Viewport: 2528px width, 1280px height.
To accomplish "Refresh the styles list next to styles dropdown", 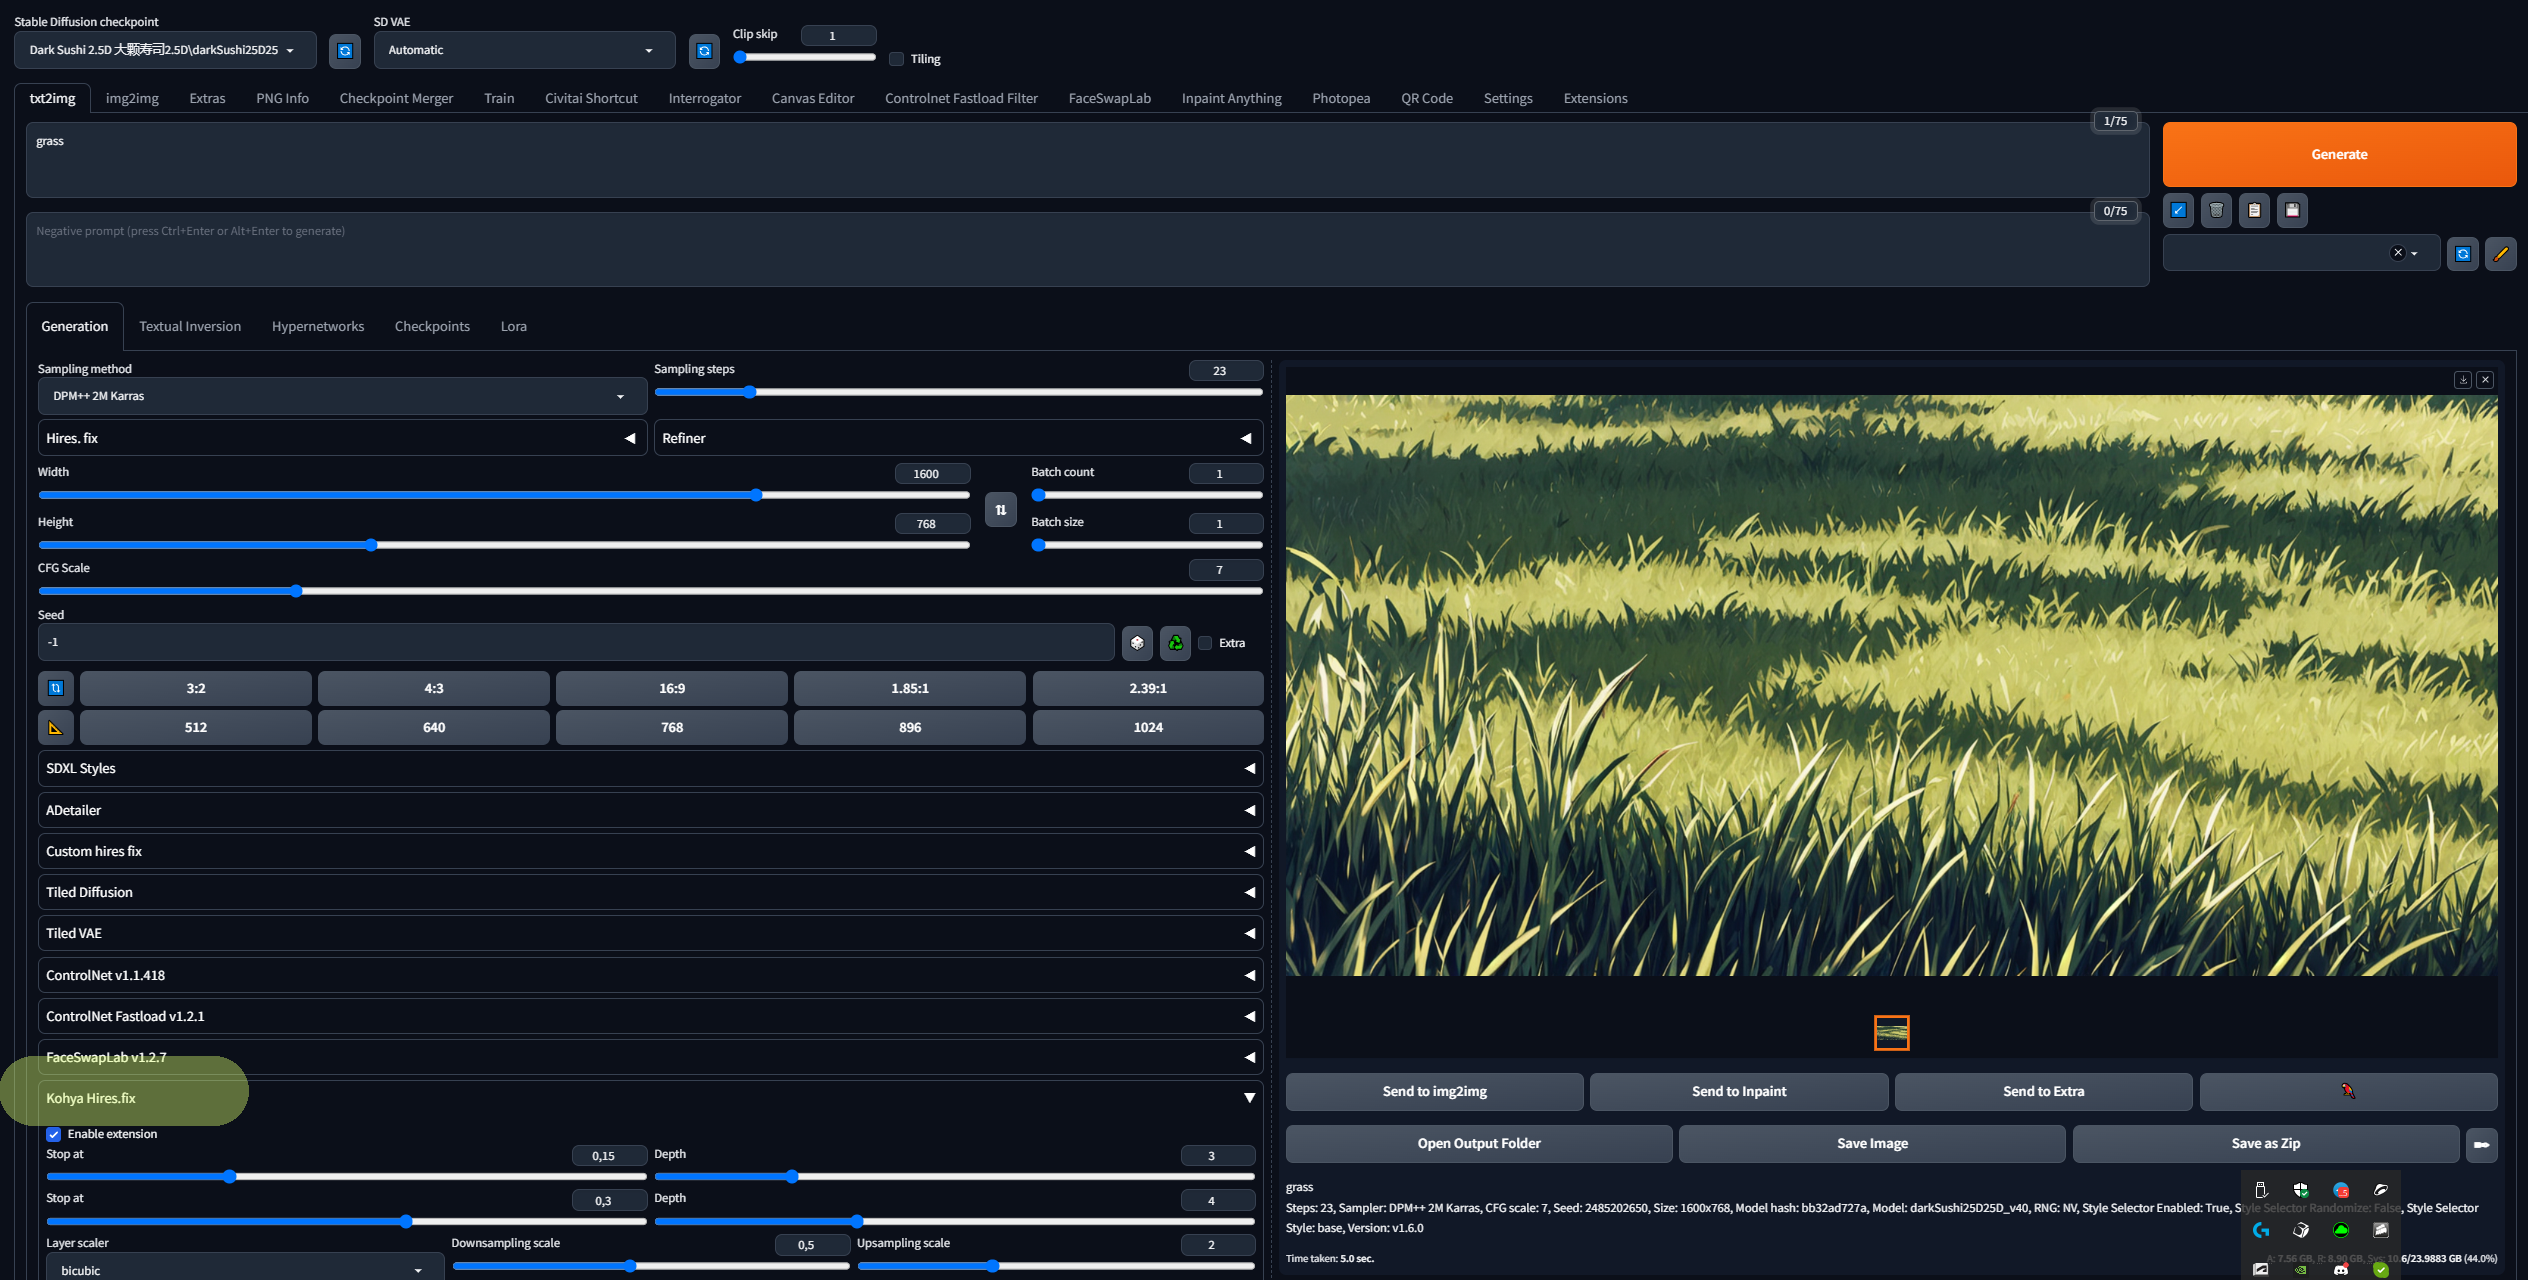I will tap(2463, 254).
